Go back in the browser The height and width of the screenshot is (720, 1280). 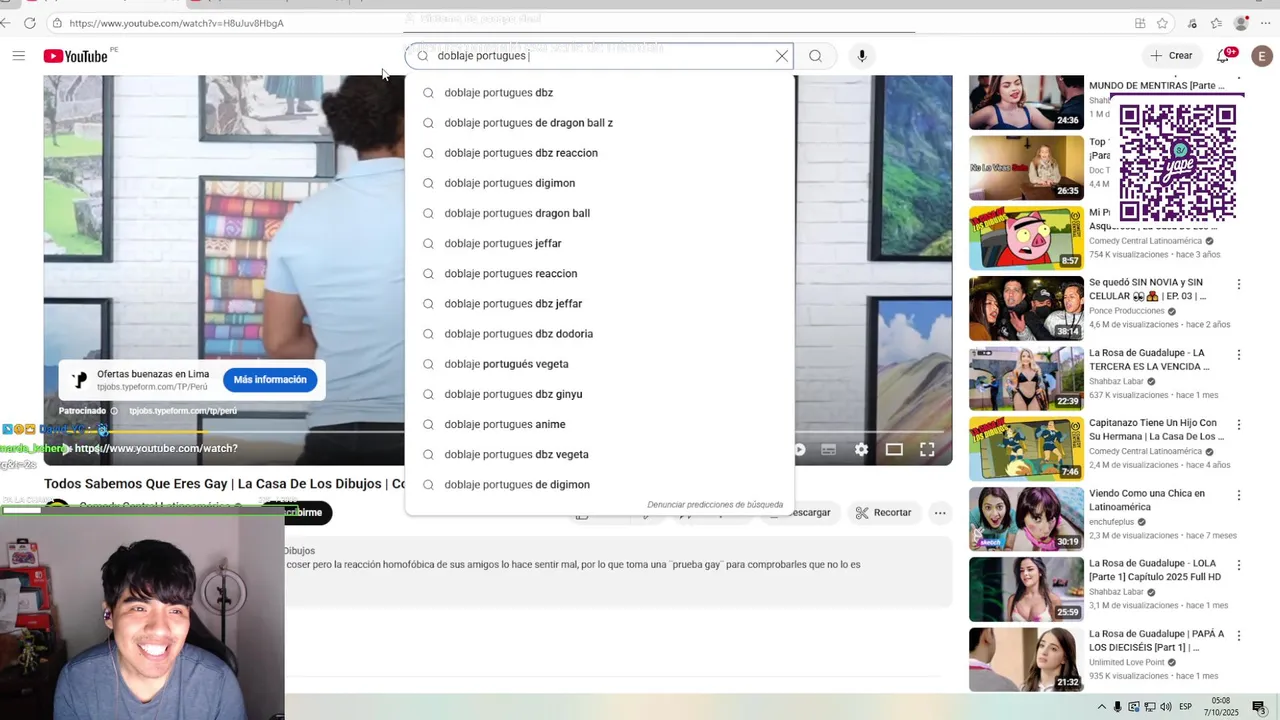[x=7, y=23]
